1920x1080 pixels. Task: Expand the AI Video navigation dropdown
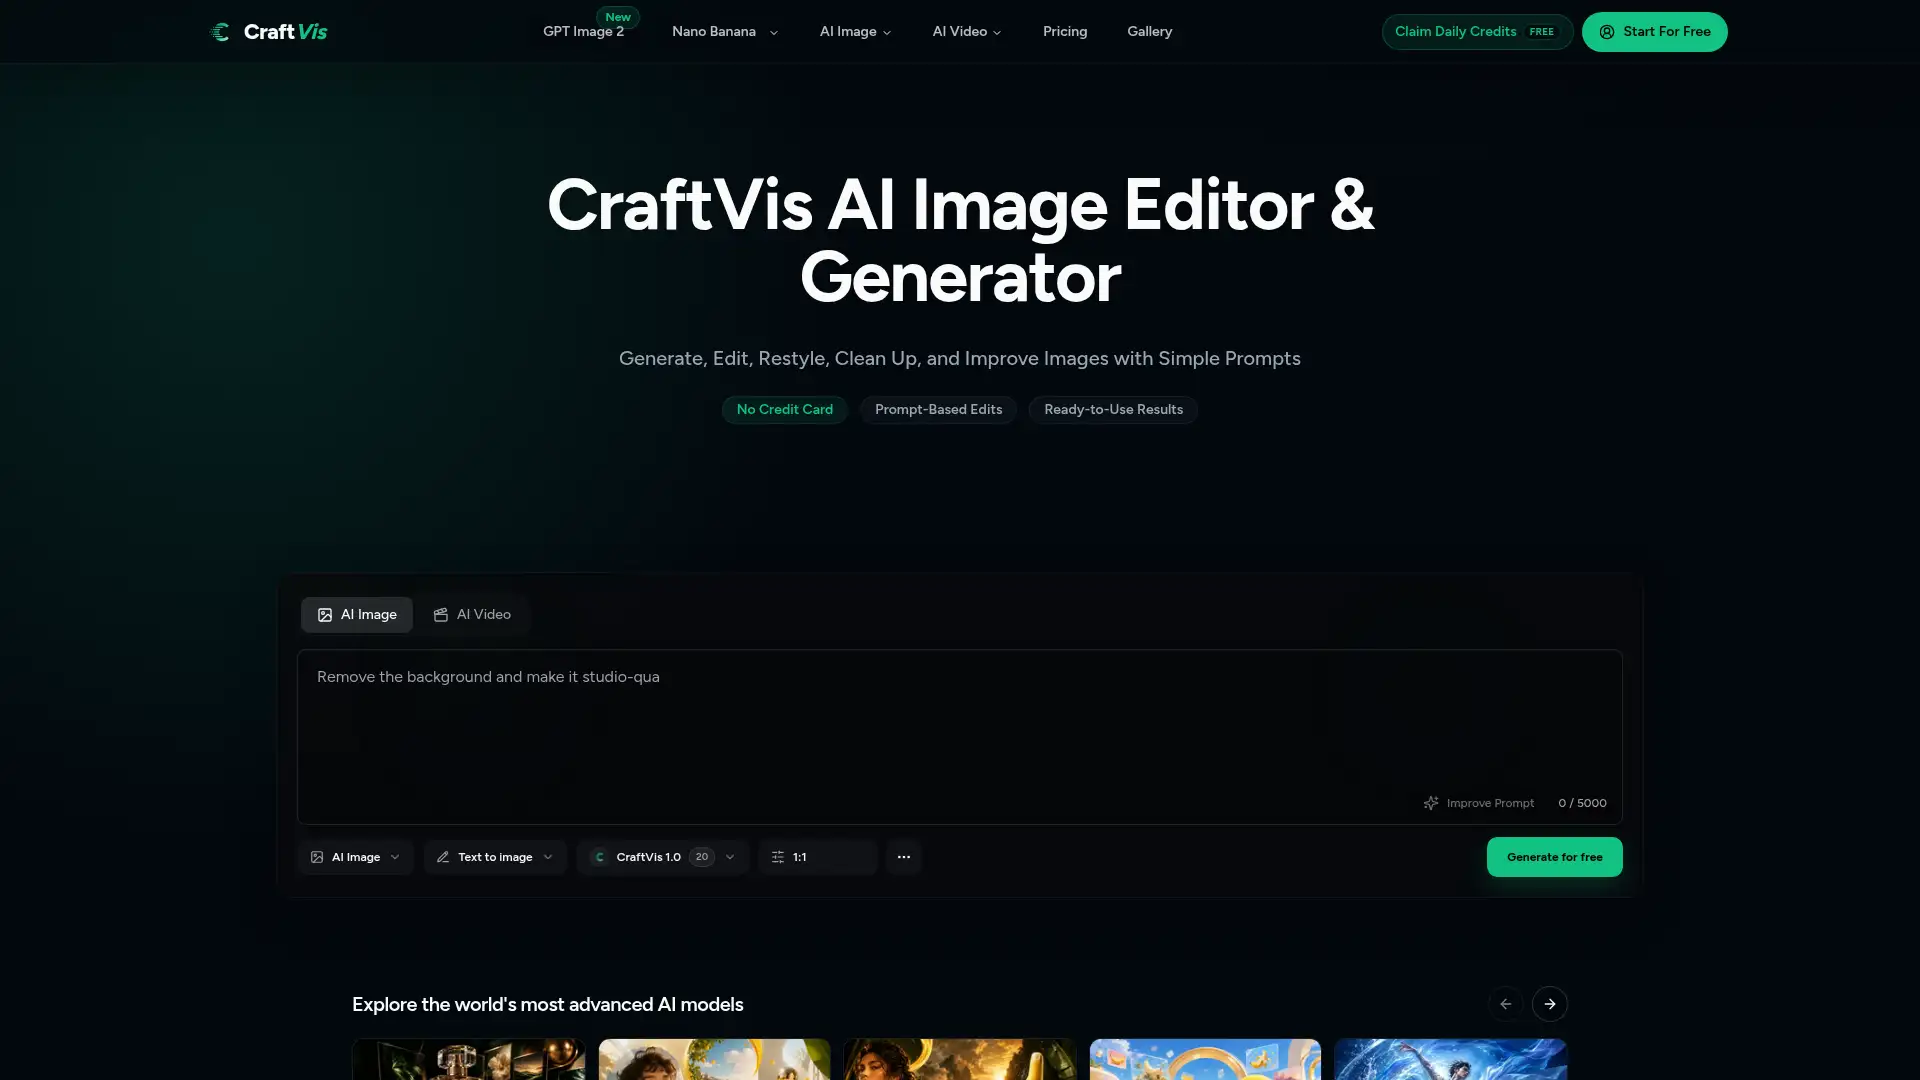pos(966,32)
